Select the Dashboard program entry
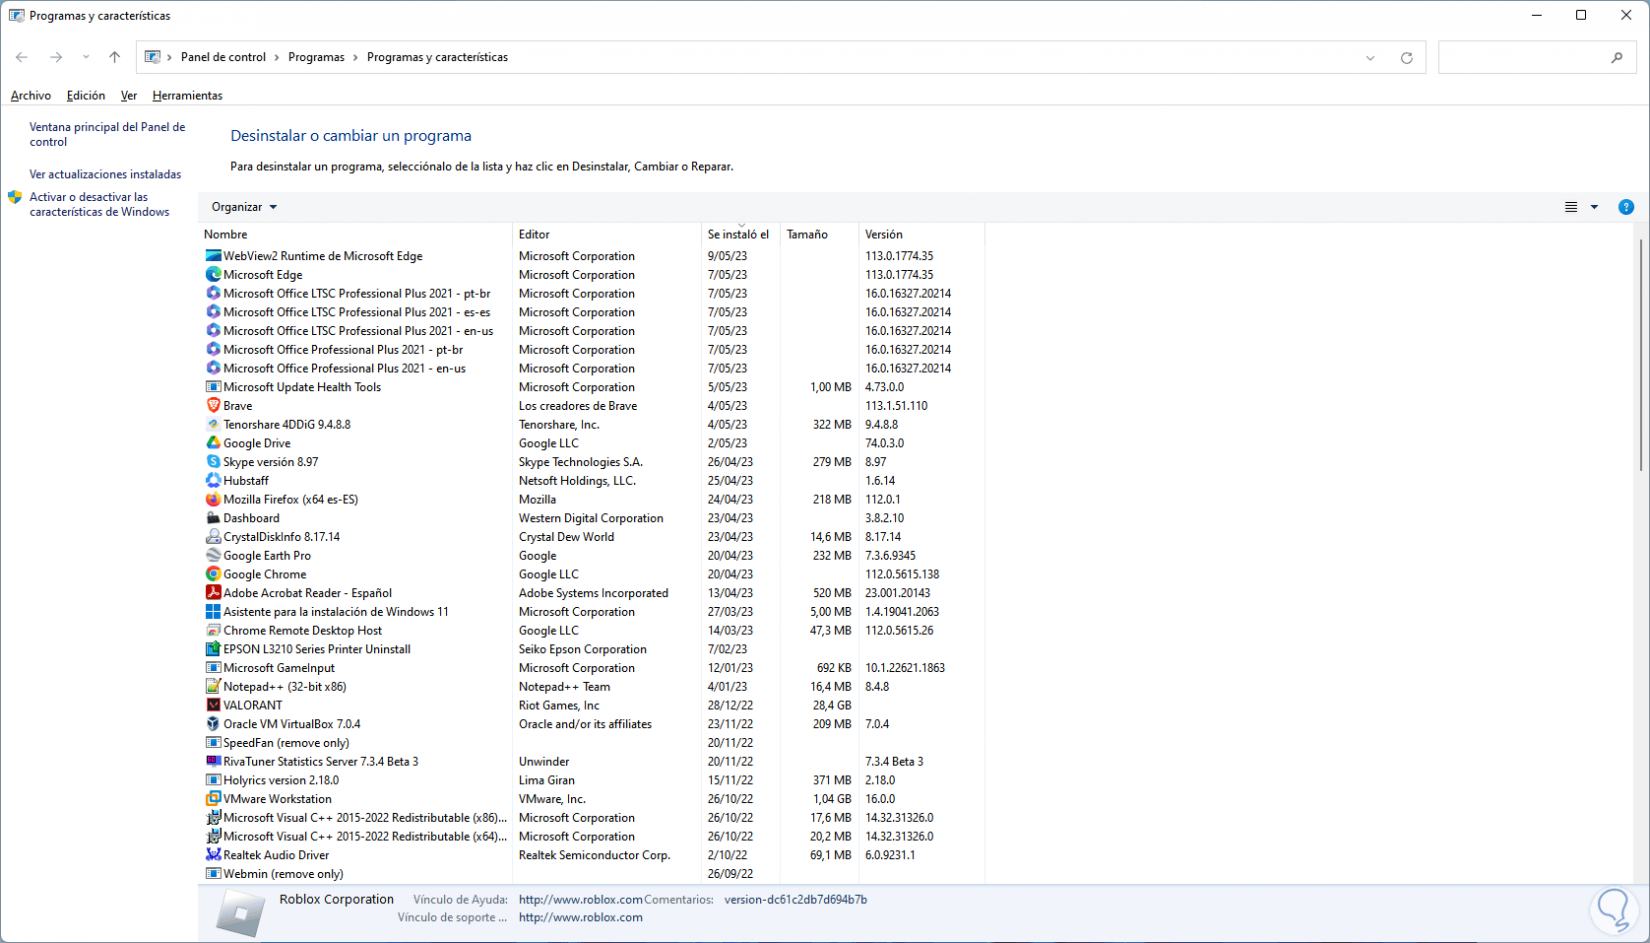Viewport: 1650px width, 943px height. [592, 518]
